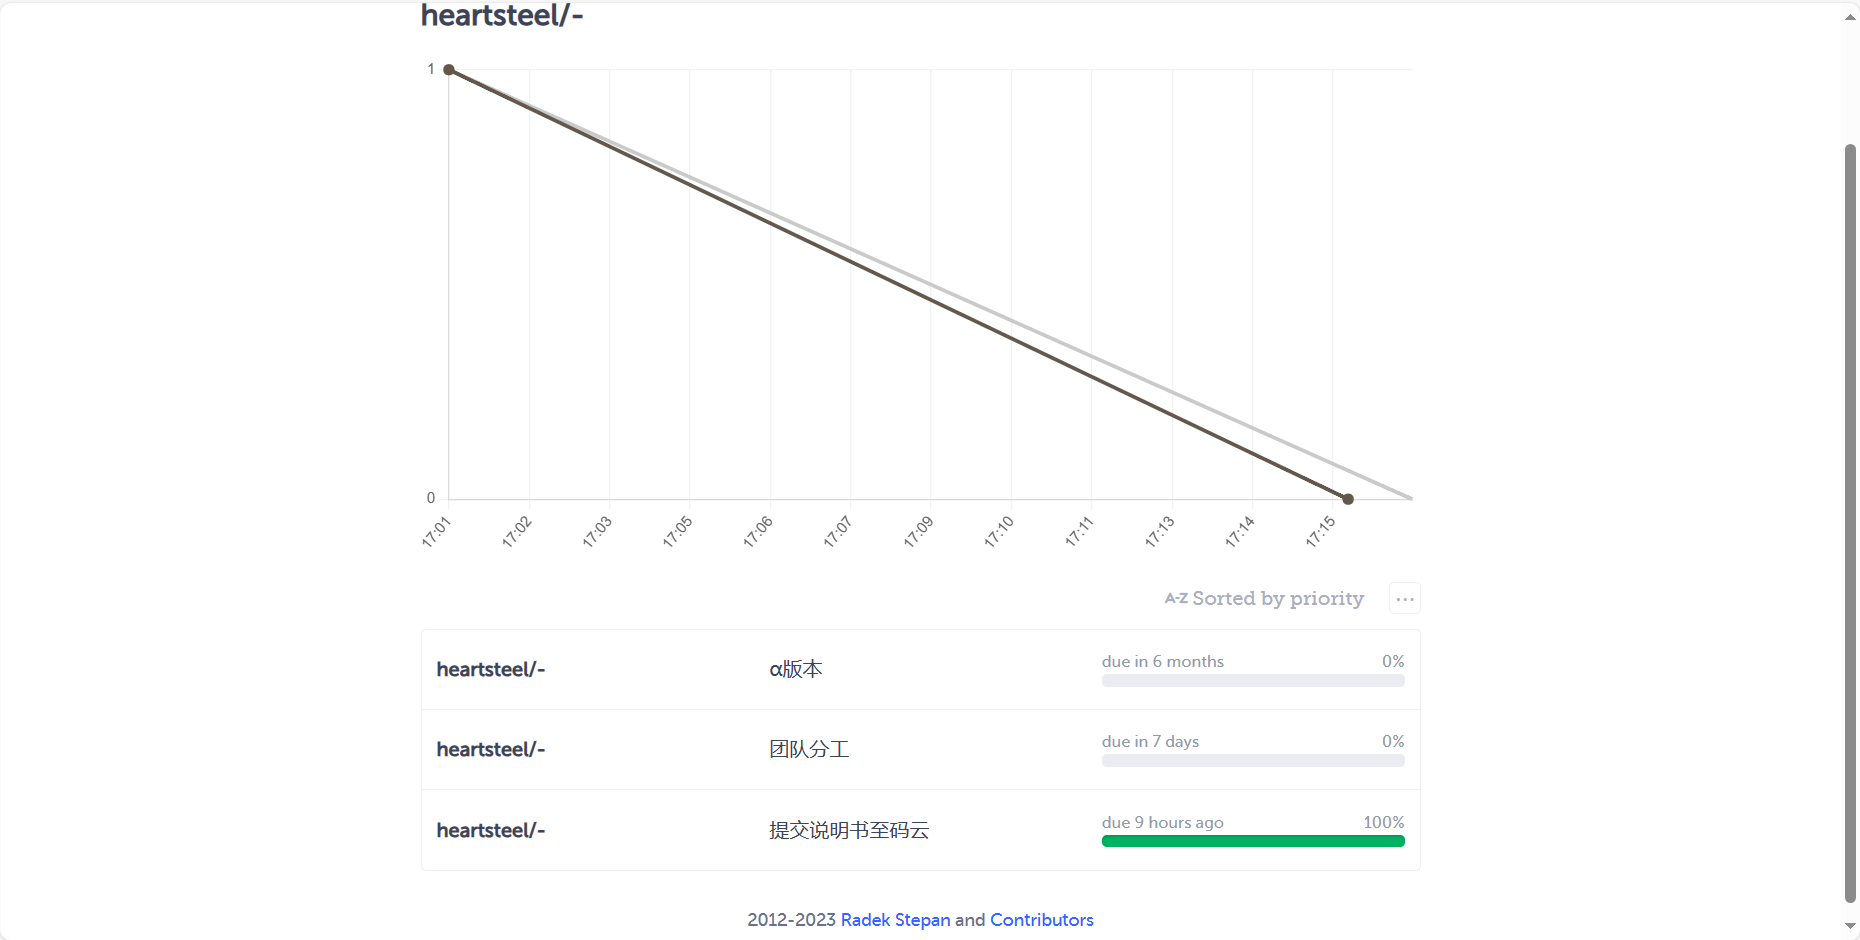Click the burndown chart's ending data point
This screenshot has width=1860, height=940.
[x=1348, y=499]
